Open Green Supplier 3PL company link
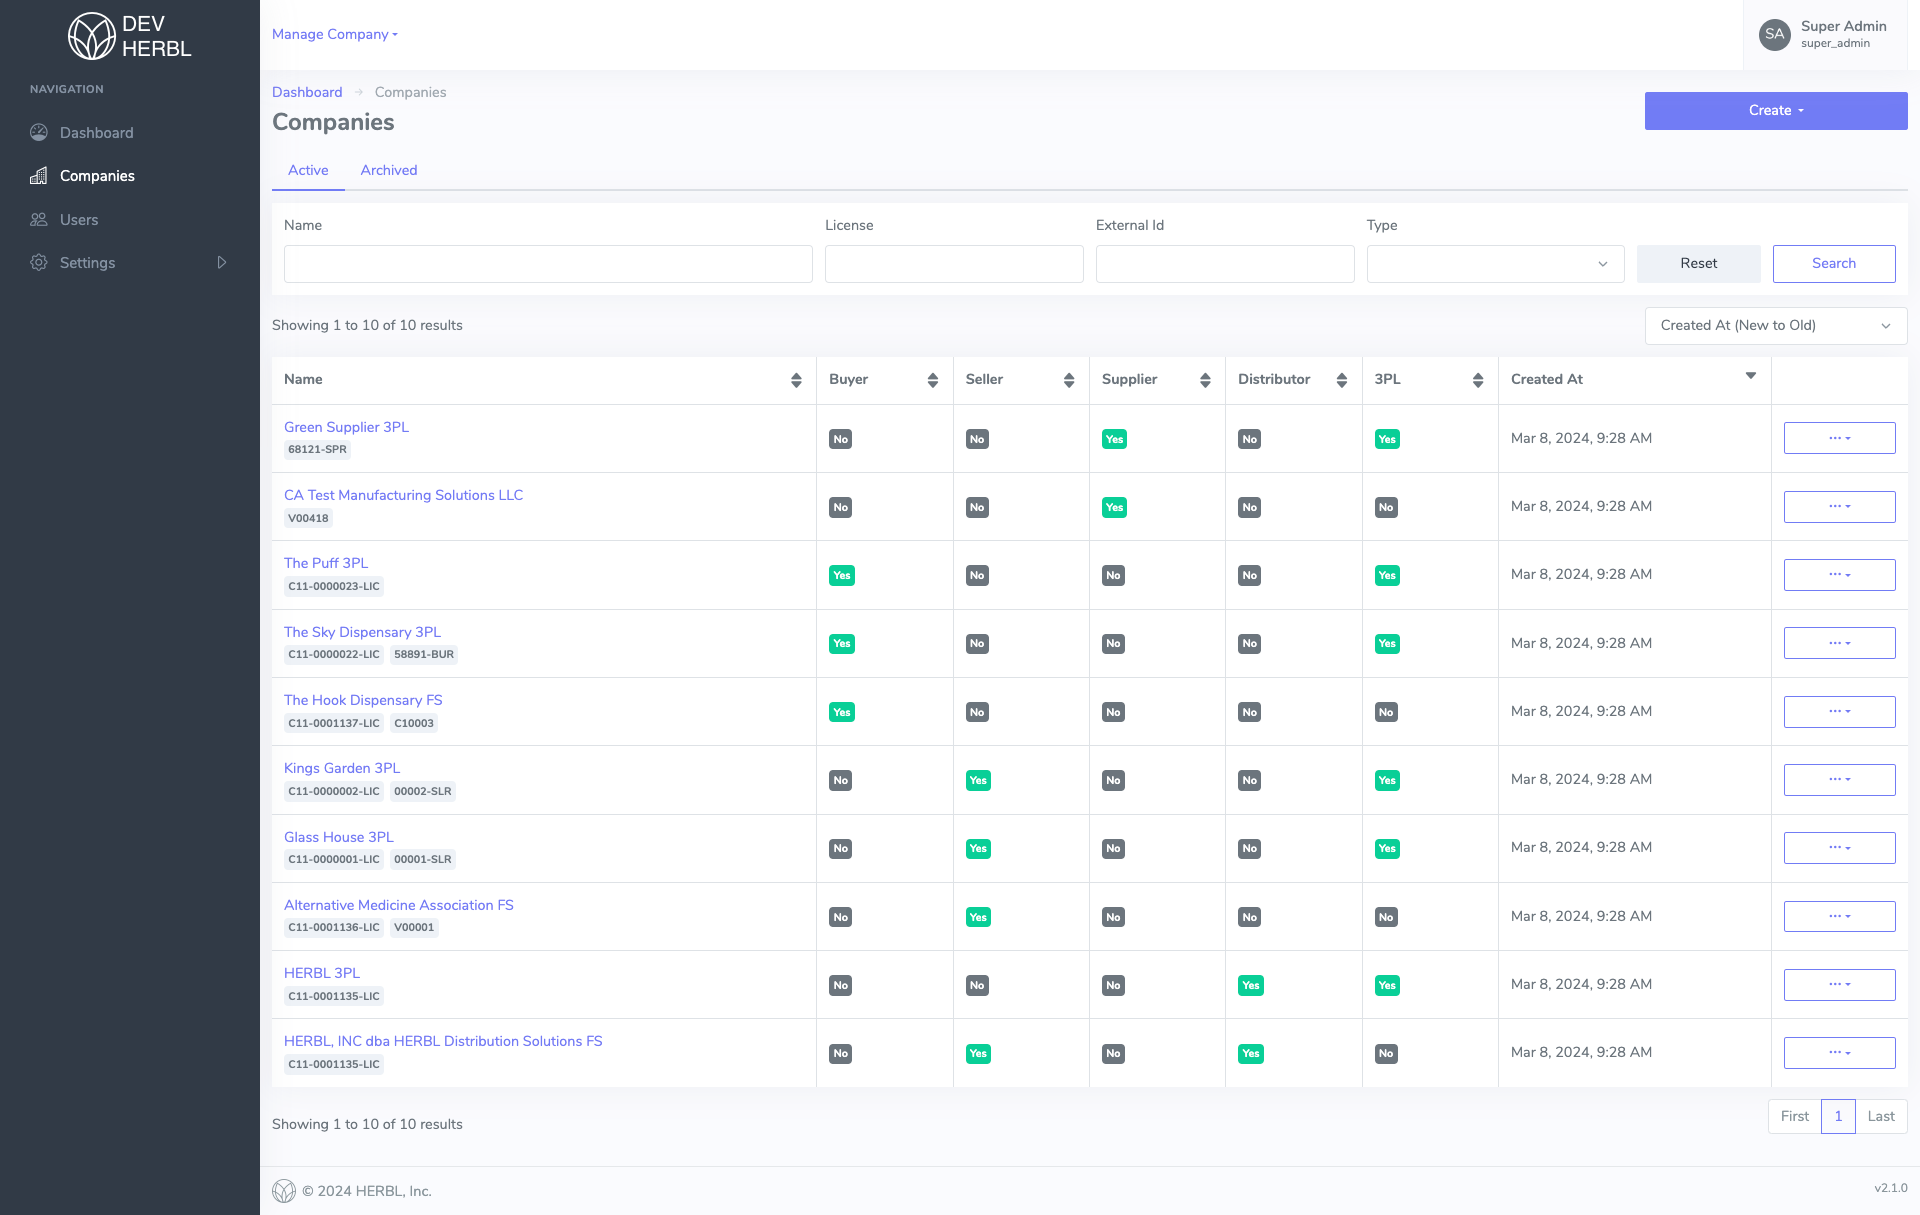1920x1215 pixels. point(346,427)
